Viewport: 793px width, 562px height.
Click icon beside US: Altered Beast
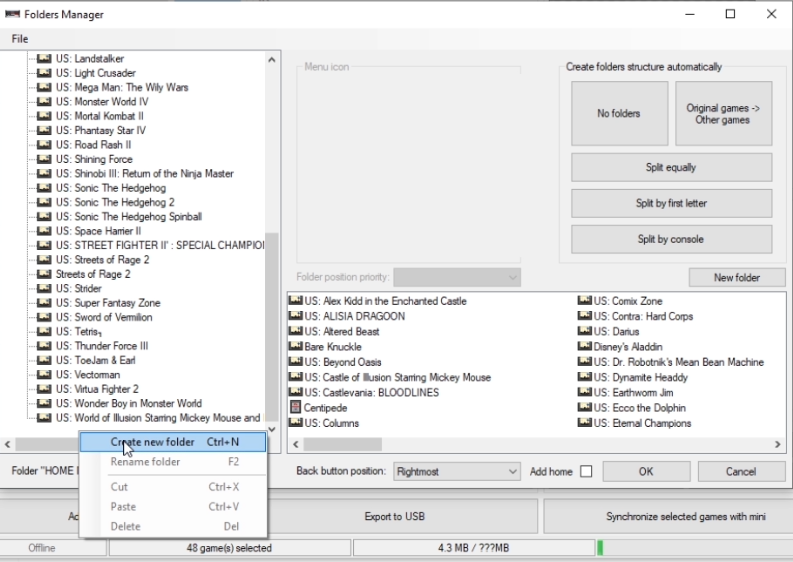coord(295,331)
